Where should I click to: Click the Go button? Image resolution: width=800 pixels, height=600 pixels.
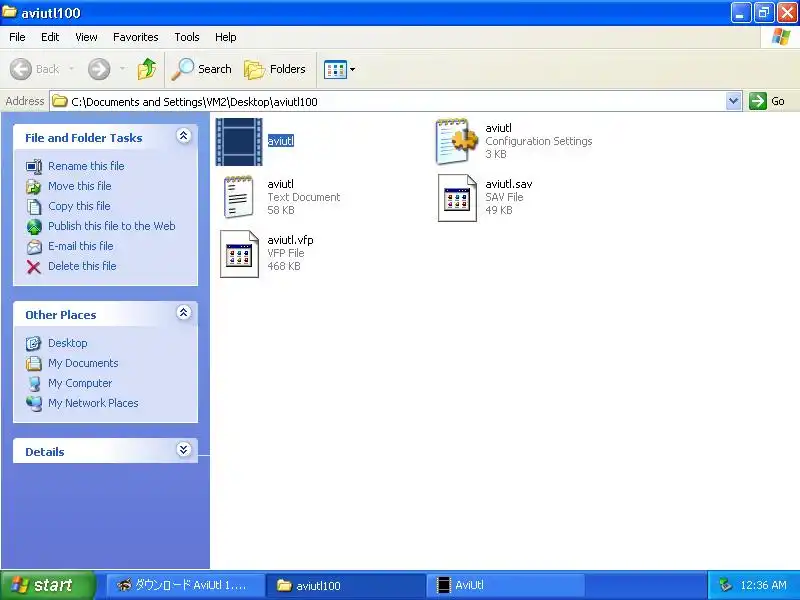(767, 101)
